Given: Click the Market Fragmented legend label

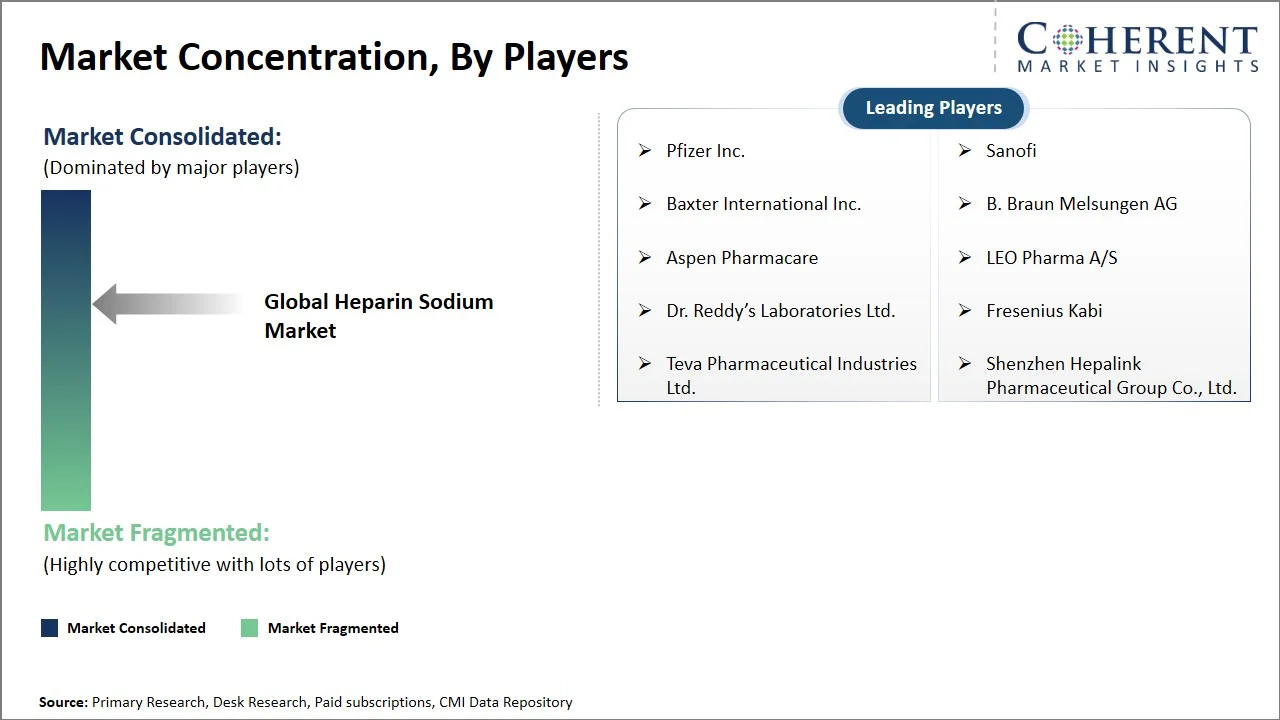Looking at the screenshot, I should tap(333, 628).
